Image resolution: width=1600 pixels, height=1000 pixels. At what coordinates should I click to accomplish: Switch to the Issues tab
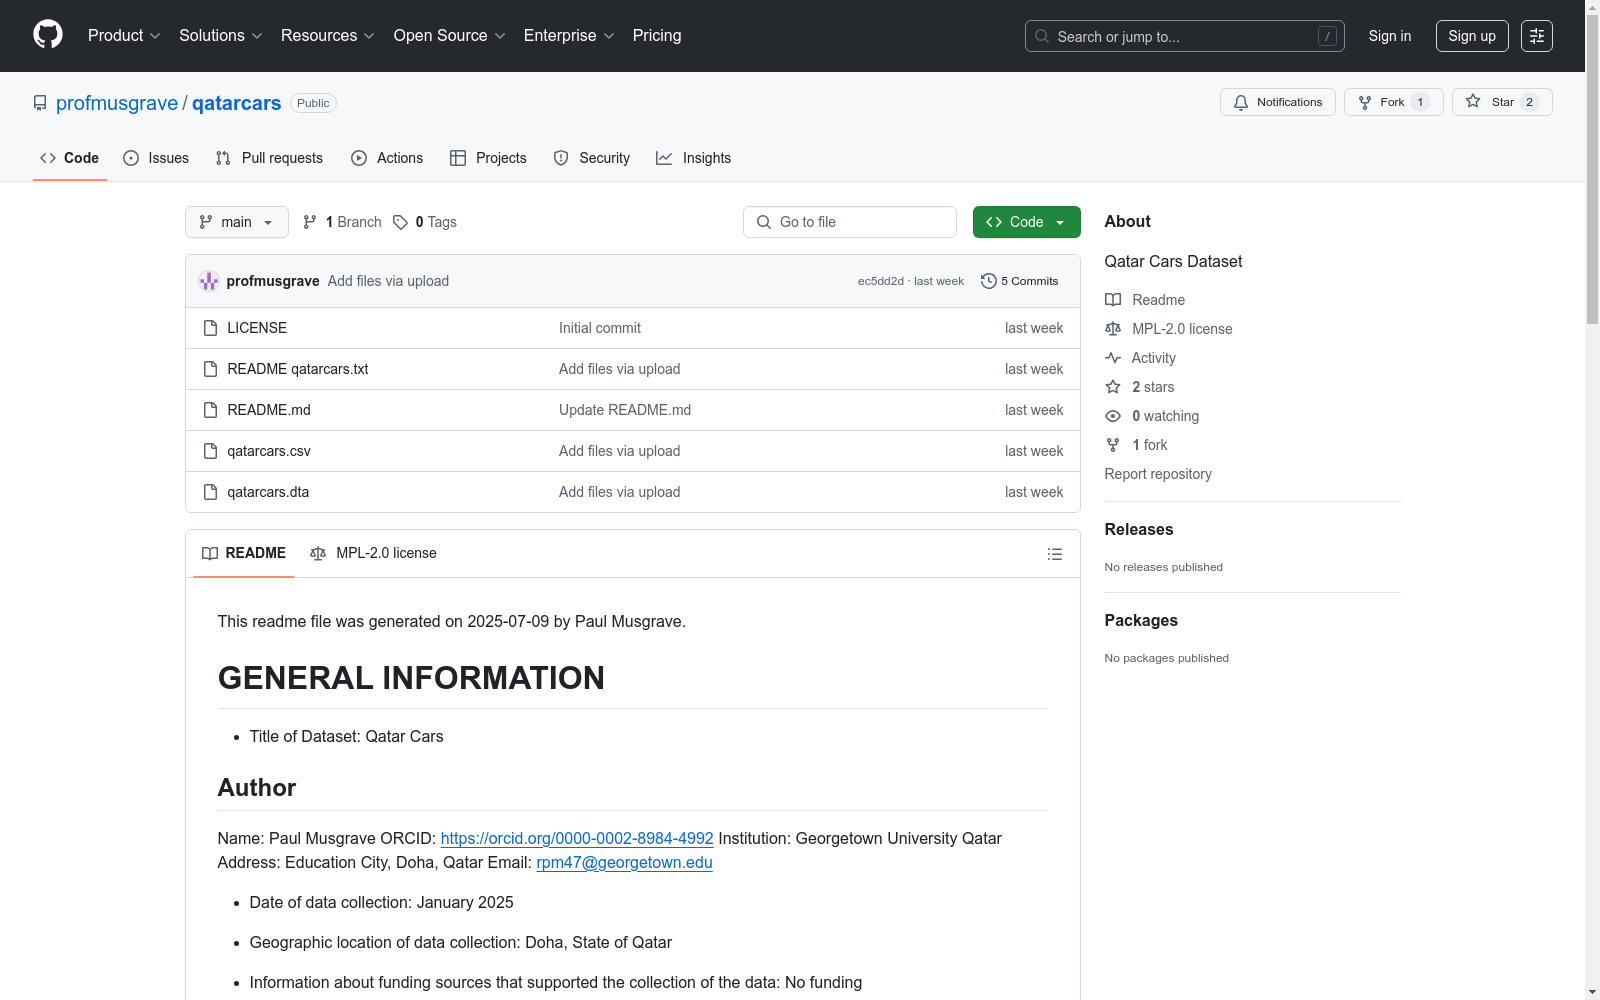156,158
